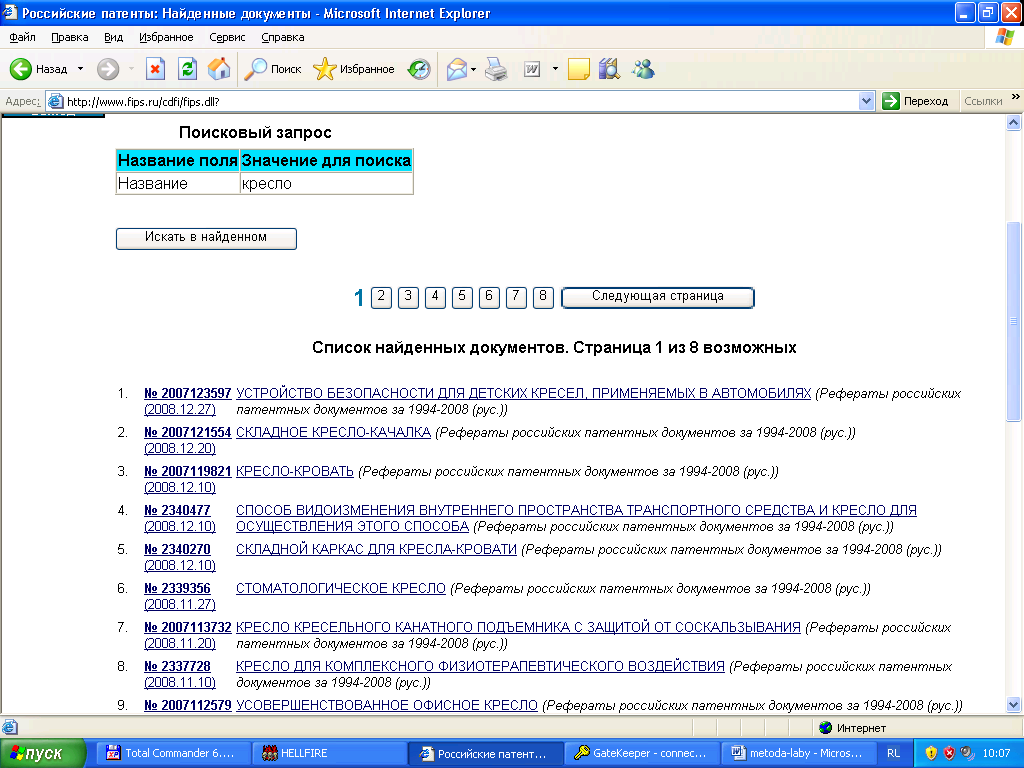
Task: Open patent link № 2337728
Action: pos(177,666)
